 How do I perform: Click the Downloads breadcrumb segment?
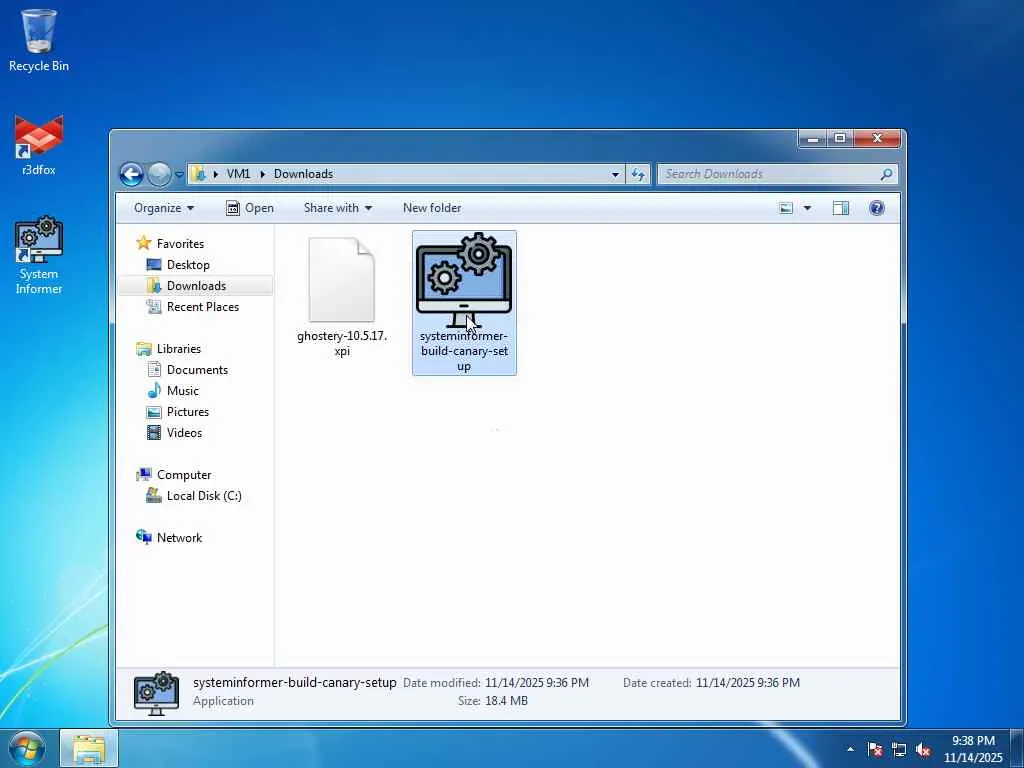pyautogui.click(x=303, y=174)
